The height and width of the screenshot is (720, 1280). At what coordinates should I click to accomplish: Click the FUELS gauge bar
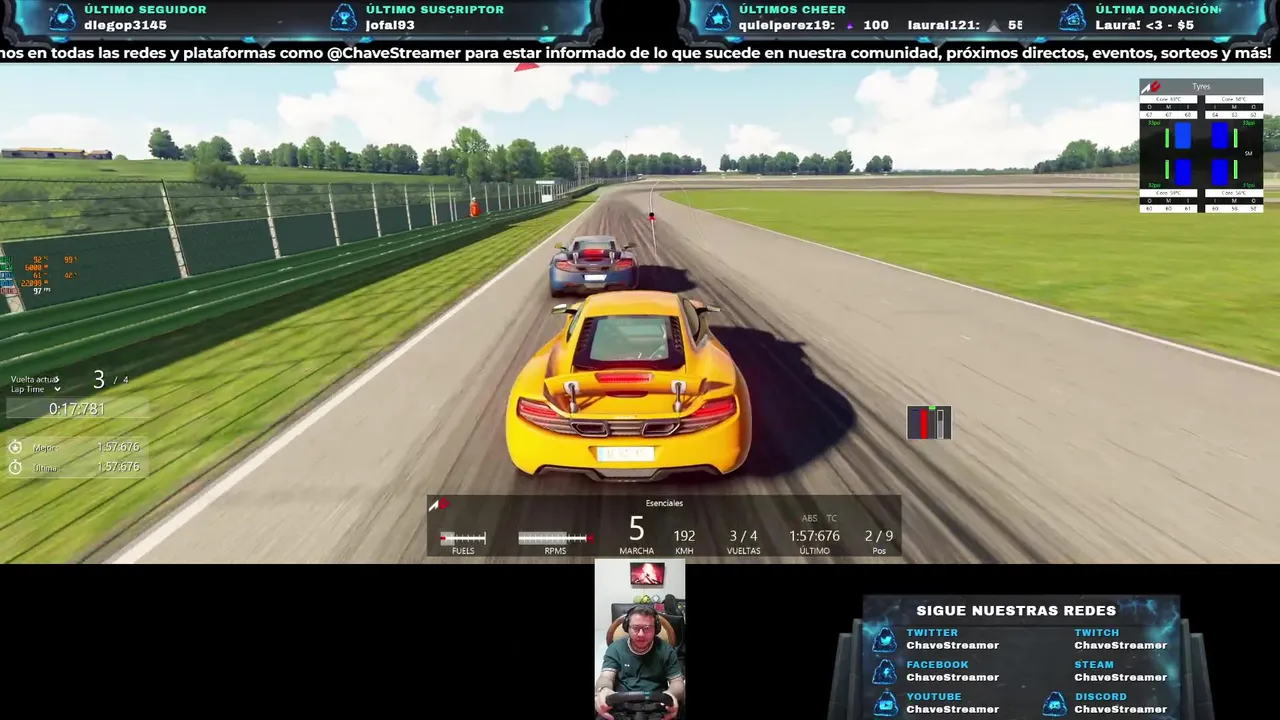click(463, 538)
